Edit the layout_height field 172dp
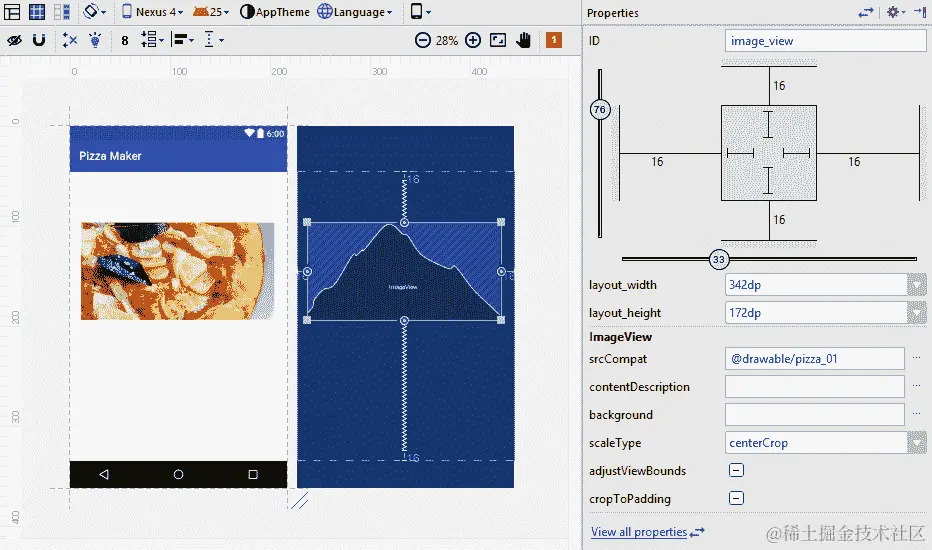 (816, 313)
